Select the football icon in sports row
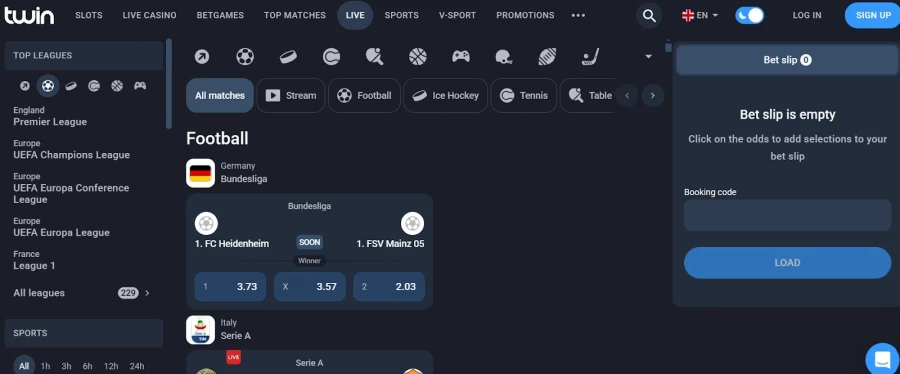Screen dimensions: 900x374 coord(245,56)
